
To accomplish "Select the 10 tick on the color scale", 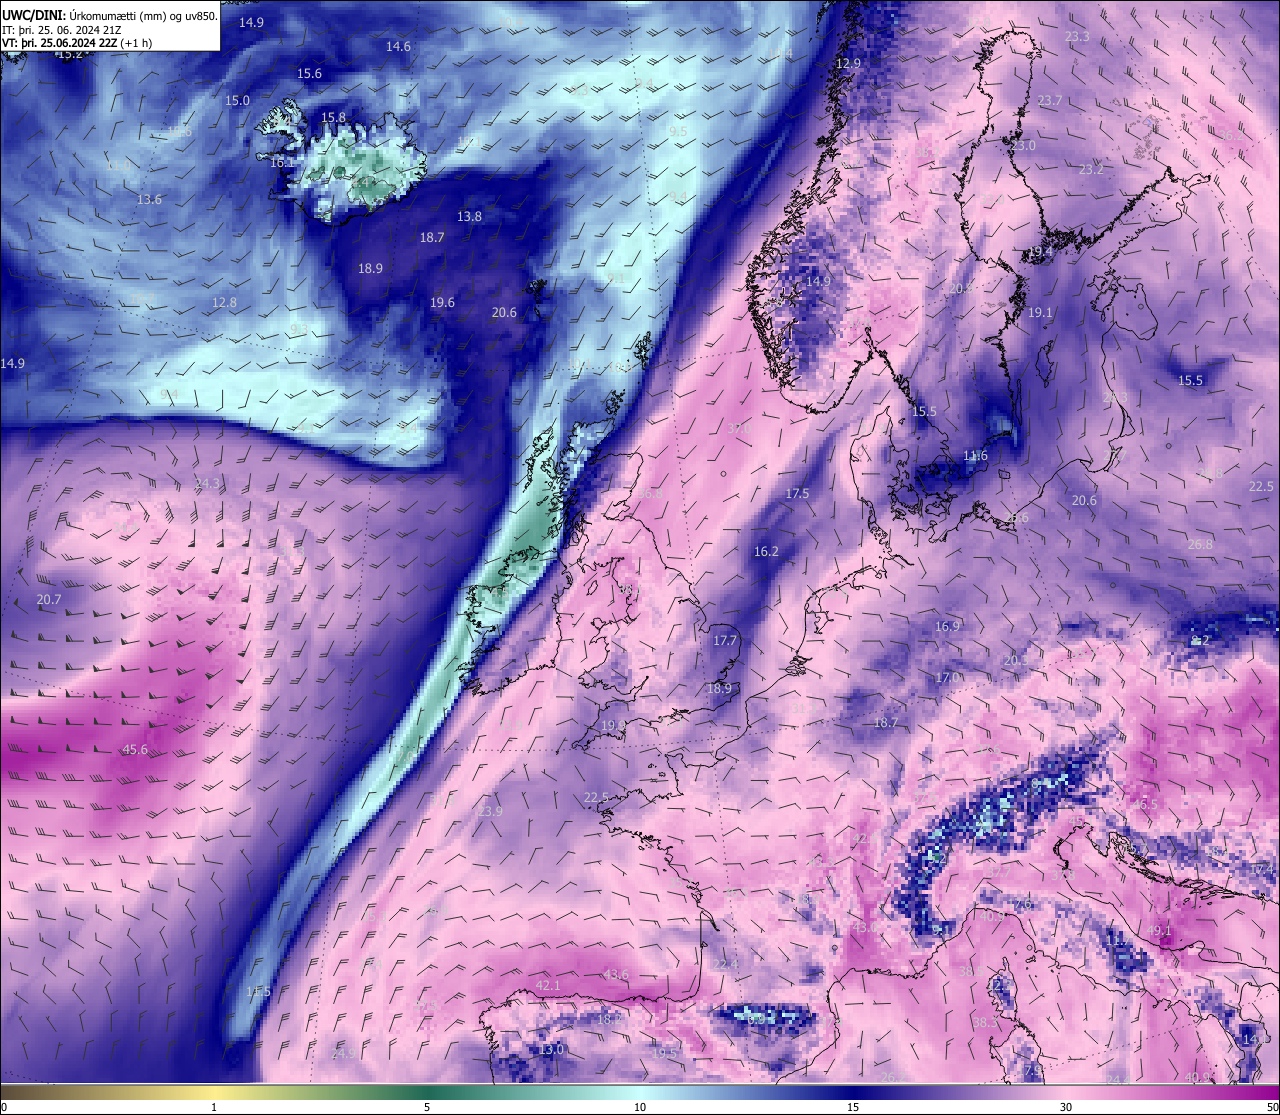I will (640, 1107).
